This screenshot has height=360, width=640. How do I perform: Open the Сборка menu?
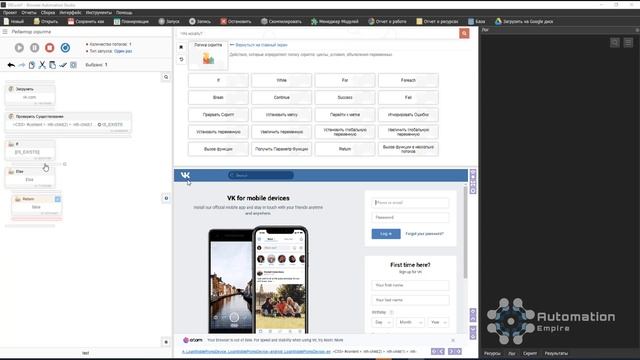48,13
